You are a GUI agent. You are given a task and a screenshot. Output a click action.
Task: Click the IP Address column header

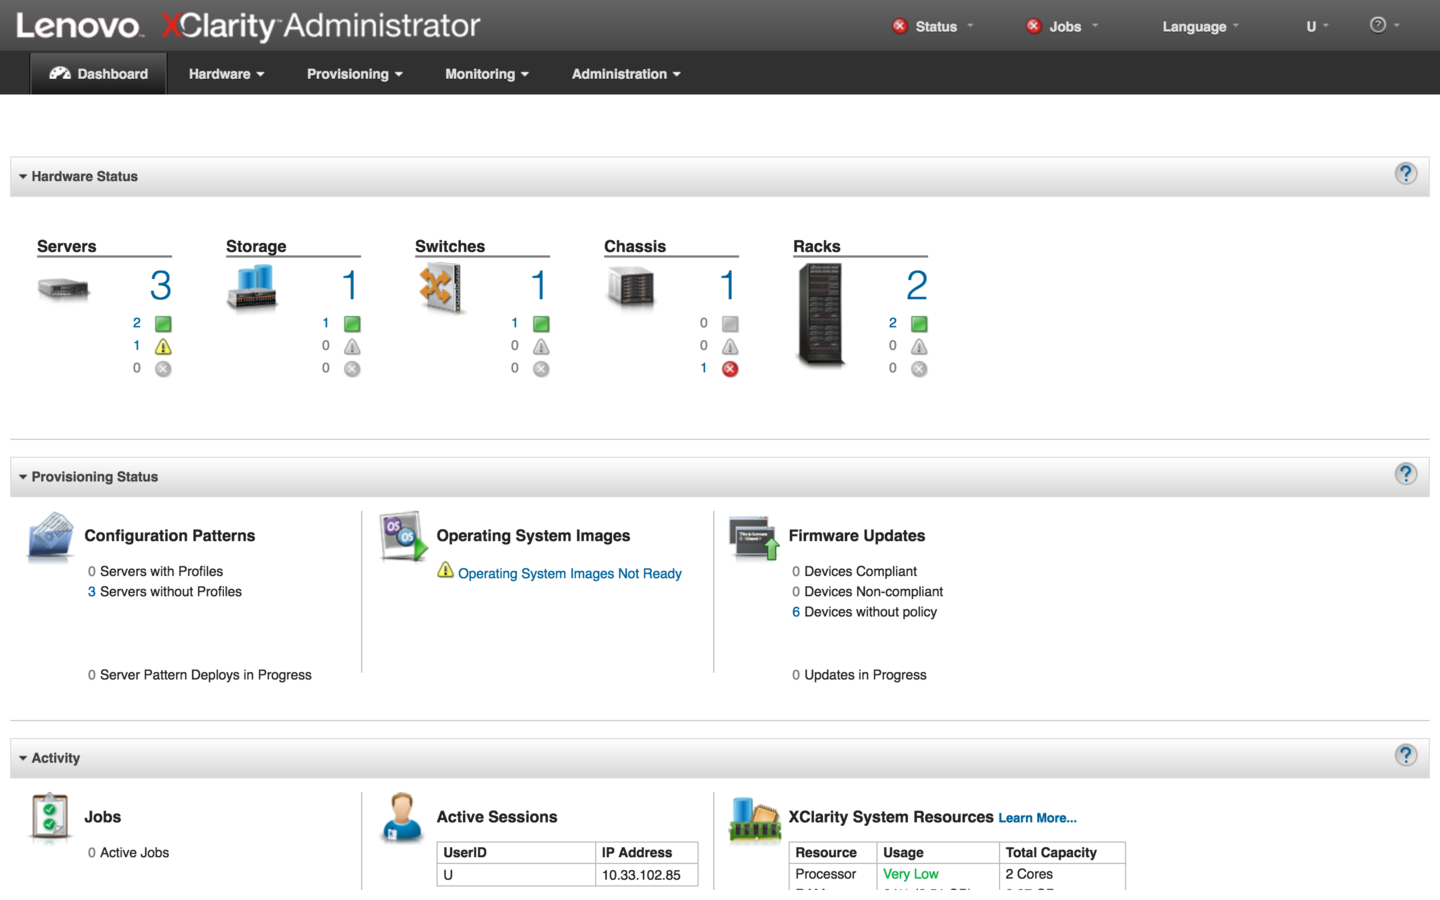[x=647, y=853]
